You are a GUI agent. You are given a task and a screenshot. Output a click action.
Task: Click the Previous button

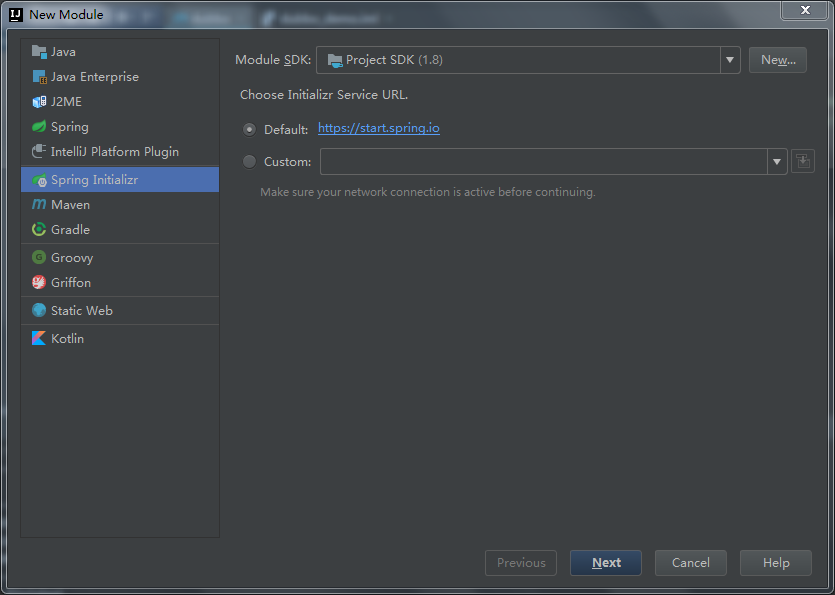(521, 563)
